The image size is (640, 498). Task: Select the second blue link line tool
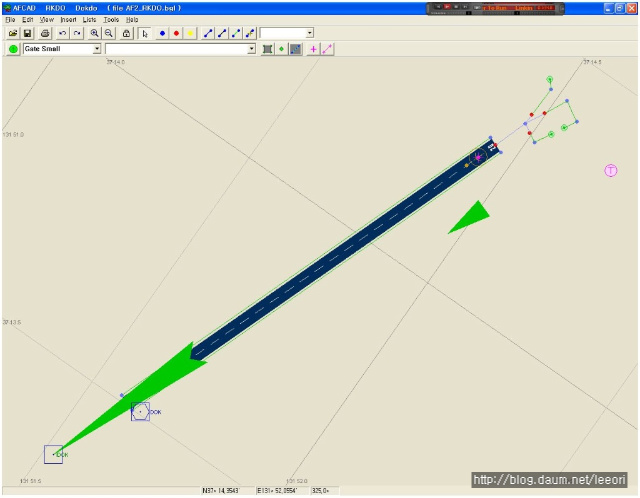point(222,33)
